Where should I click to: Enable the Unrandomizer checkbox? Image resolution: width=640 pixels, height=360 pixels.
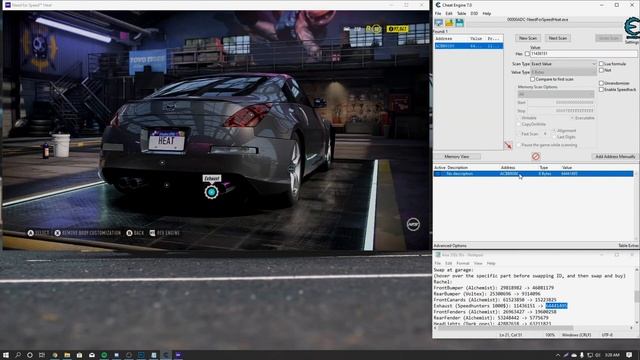point(601,83)
